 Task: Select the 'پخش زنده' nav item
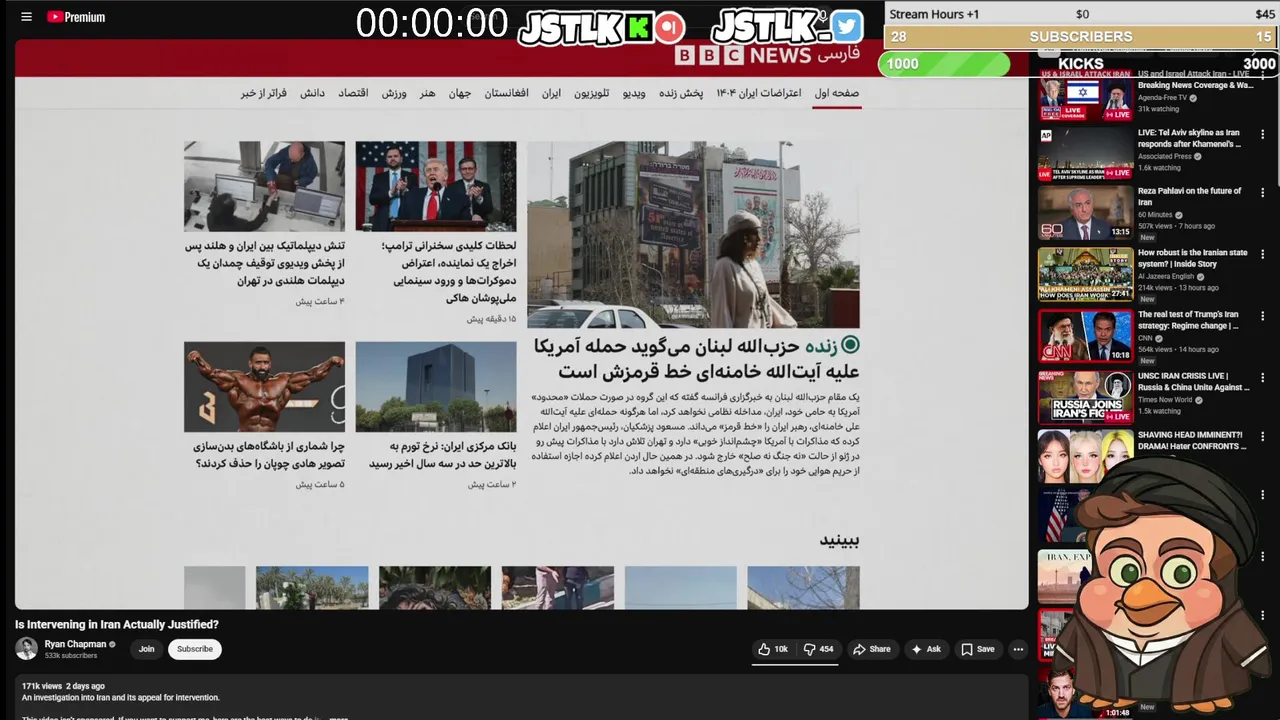click(681, 93)
